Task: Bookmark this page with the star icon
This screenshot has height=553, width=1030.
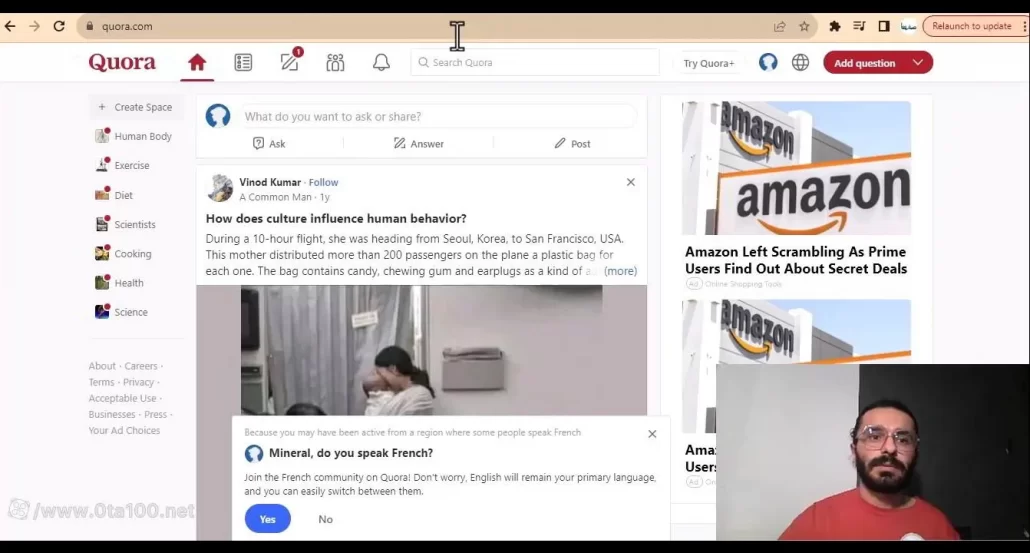Action: pos(804,27)
